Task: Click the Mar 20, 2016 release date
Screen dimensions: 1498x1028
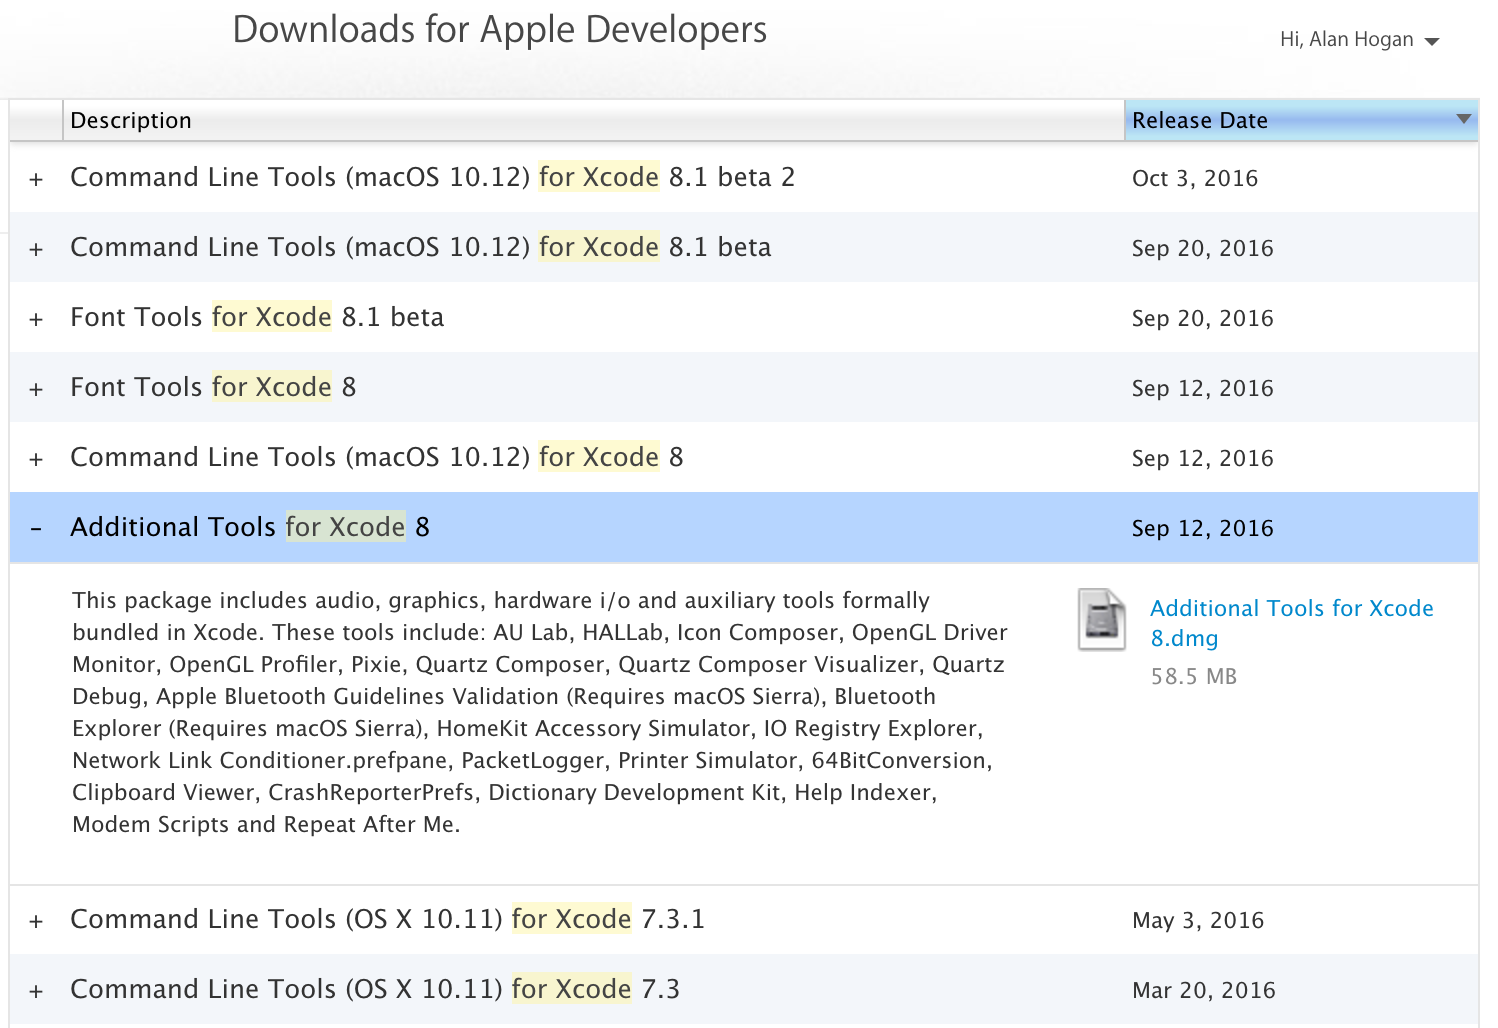Action: (1204, 990)
